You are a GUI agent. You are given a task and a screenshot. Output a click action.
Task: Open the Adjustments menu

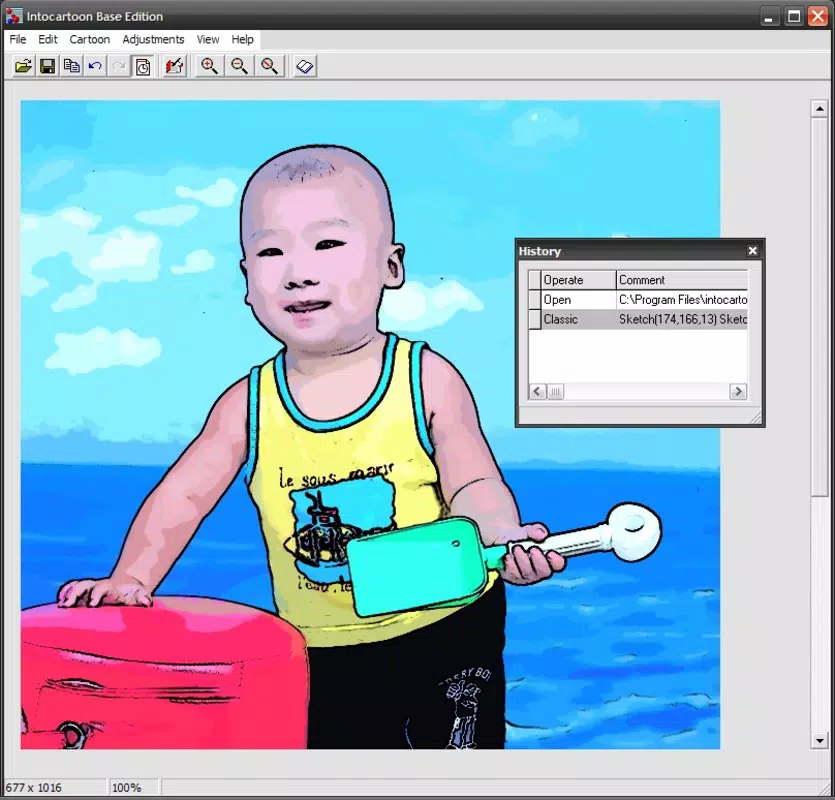pyautogui.click(x=153, y=39)
